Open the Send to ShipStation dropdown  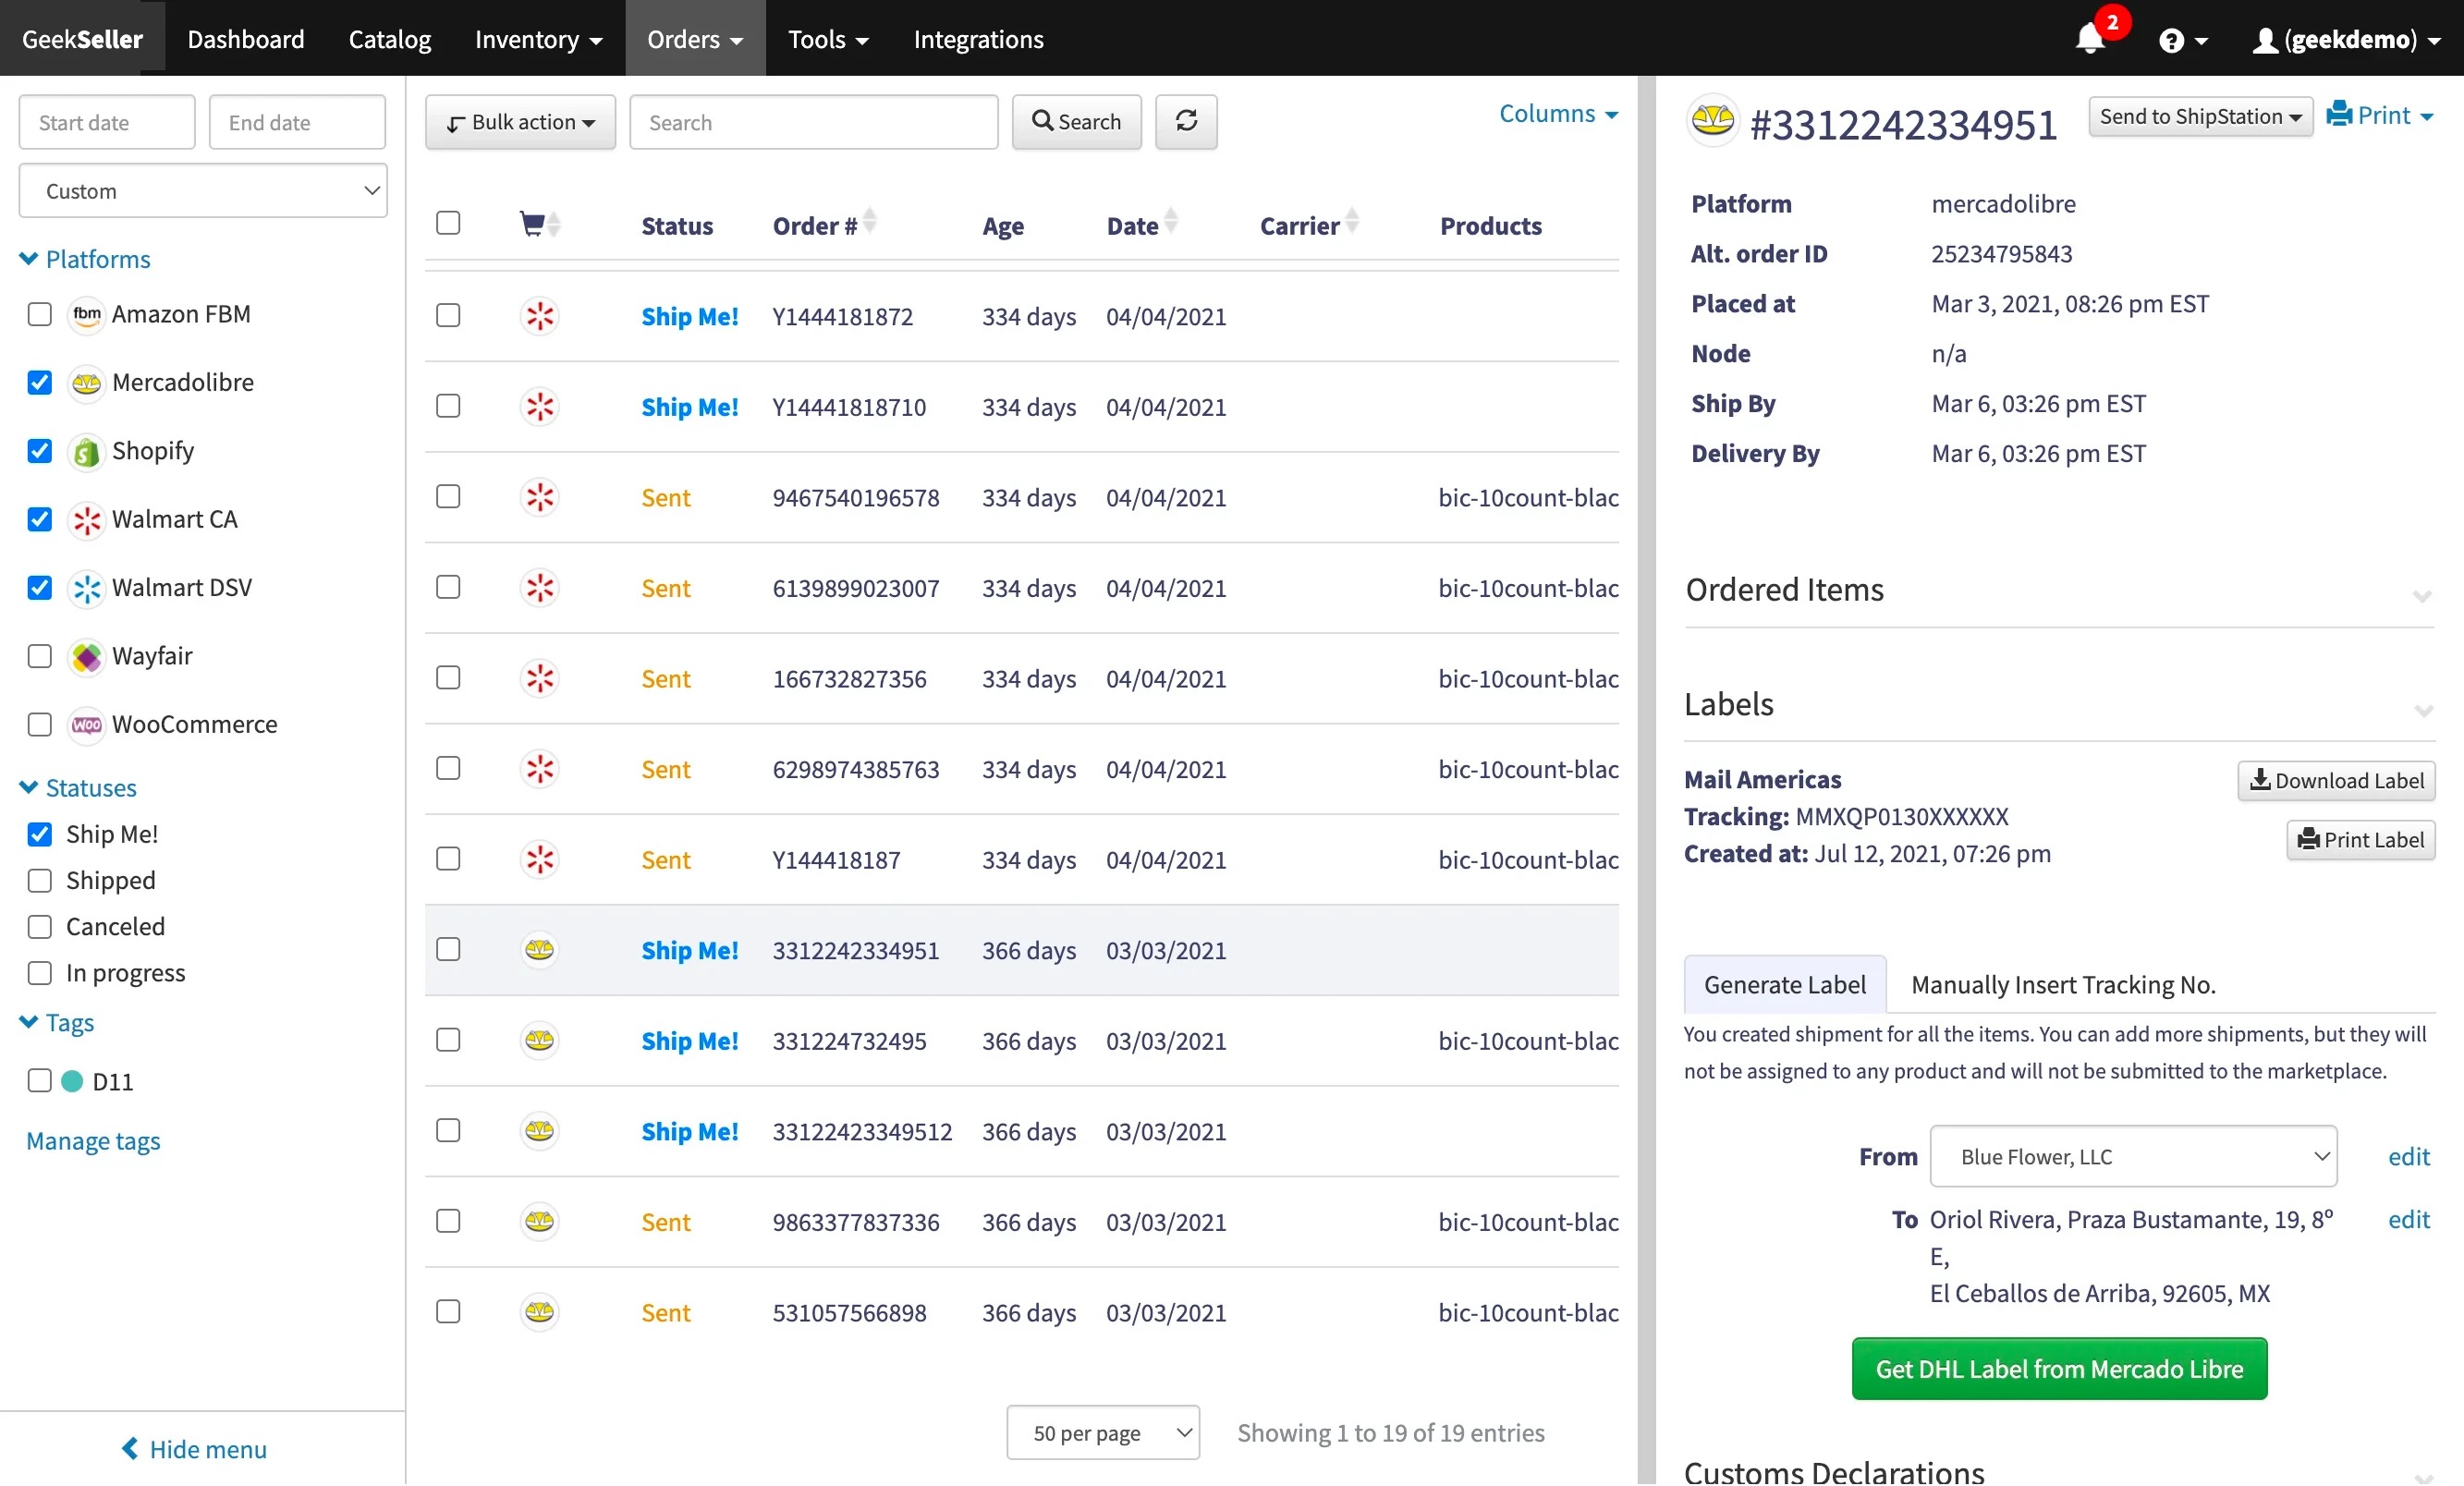(x=2199, y=117)
